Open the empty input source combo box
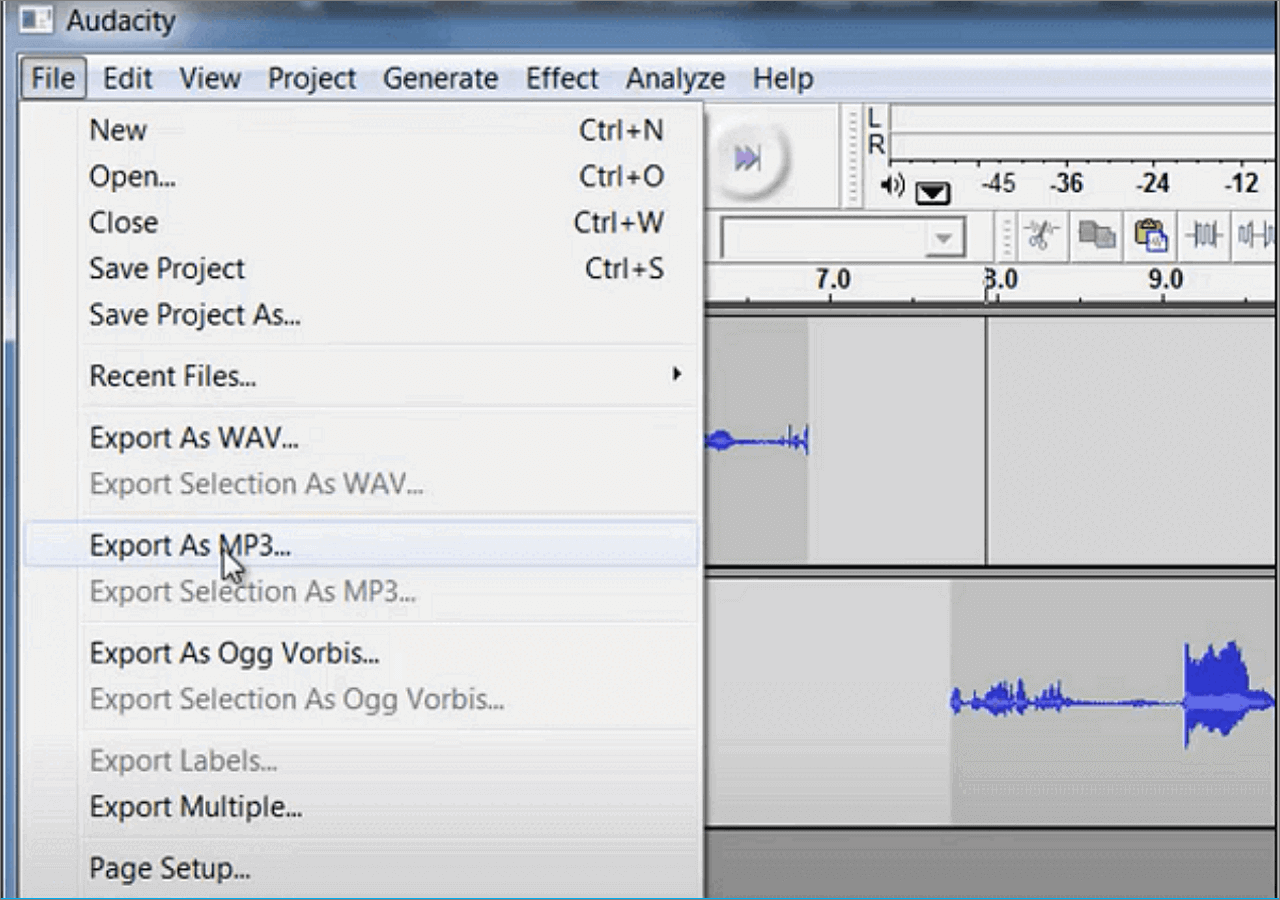This screenshot has width=1280, height=900. [x=842, y=238]
